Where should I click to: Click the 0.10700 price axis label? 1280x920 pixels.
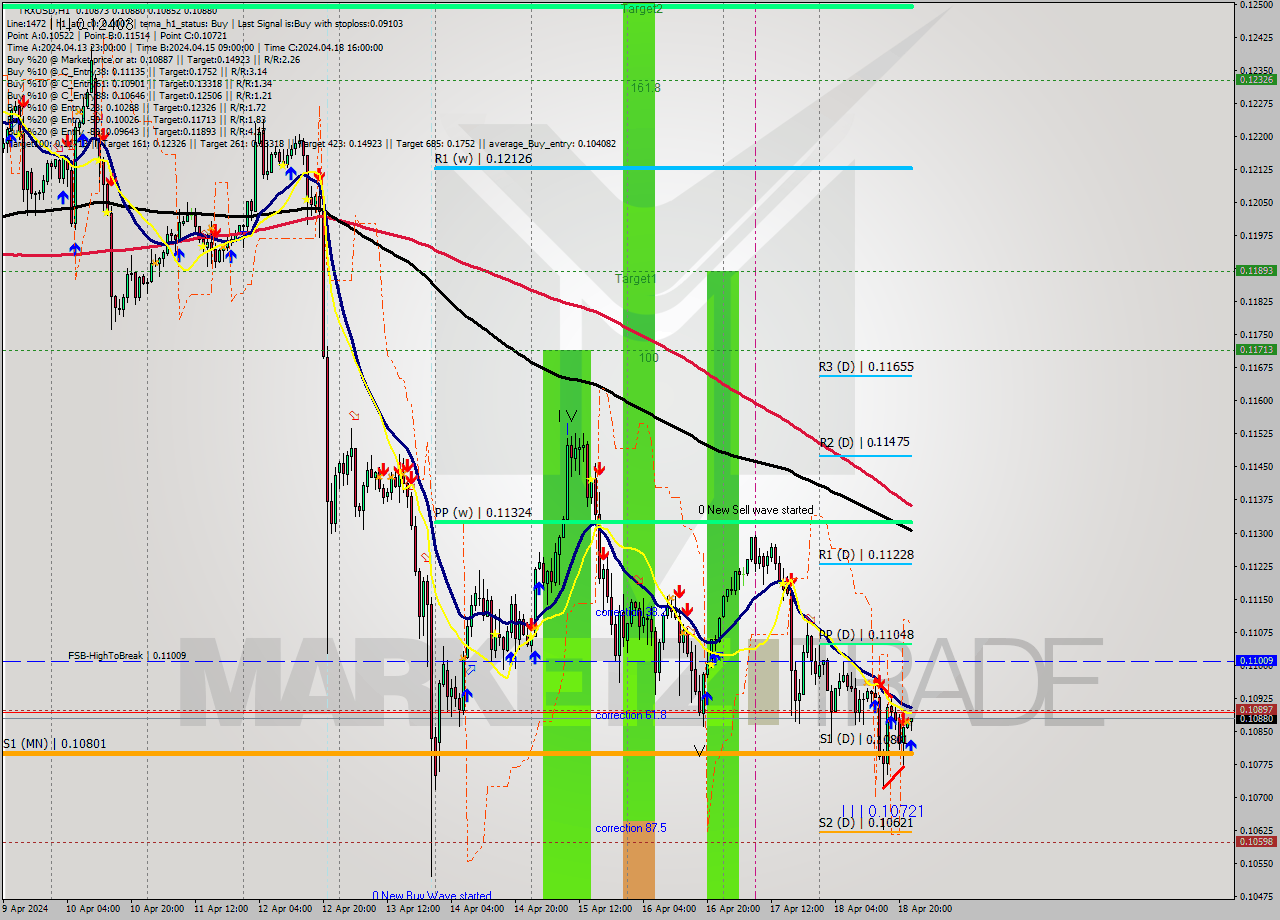[x=1256, y=797]
